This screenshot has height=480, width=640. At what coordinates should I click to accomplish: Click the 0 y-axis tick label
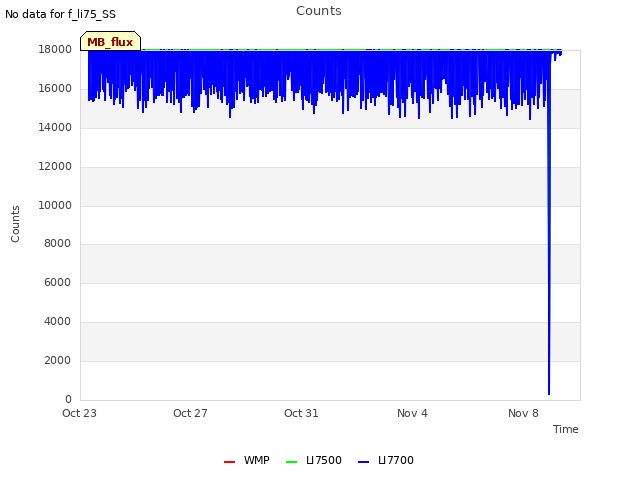(x=68, y=399)
